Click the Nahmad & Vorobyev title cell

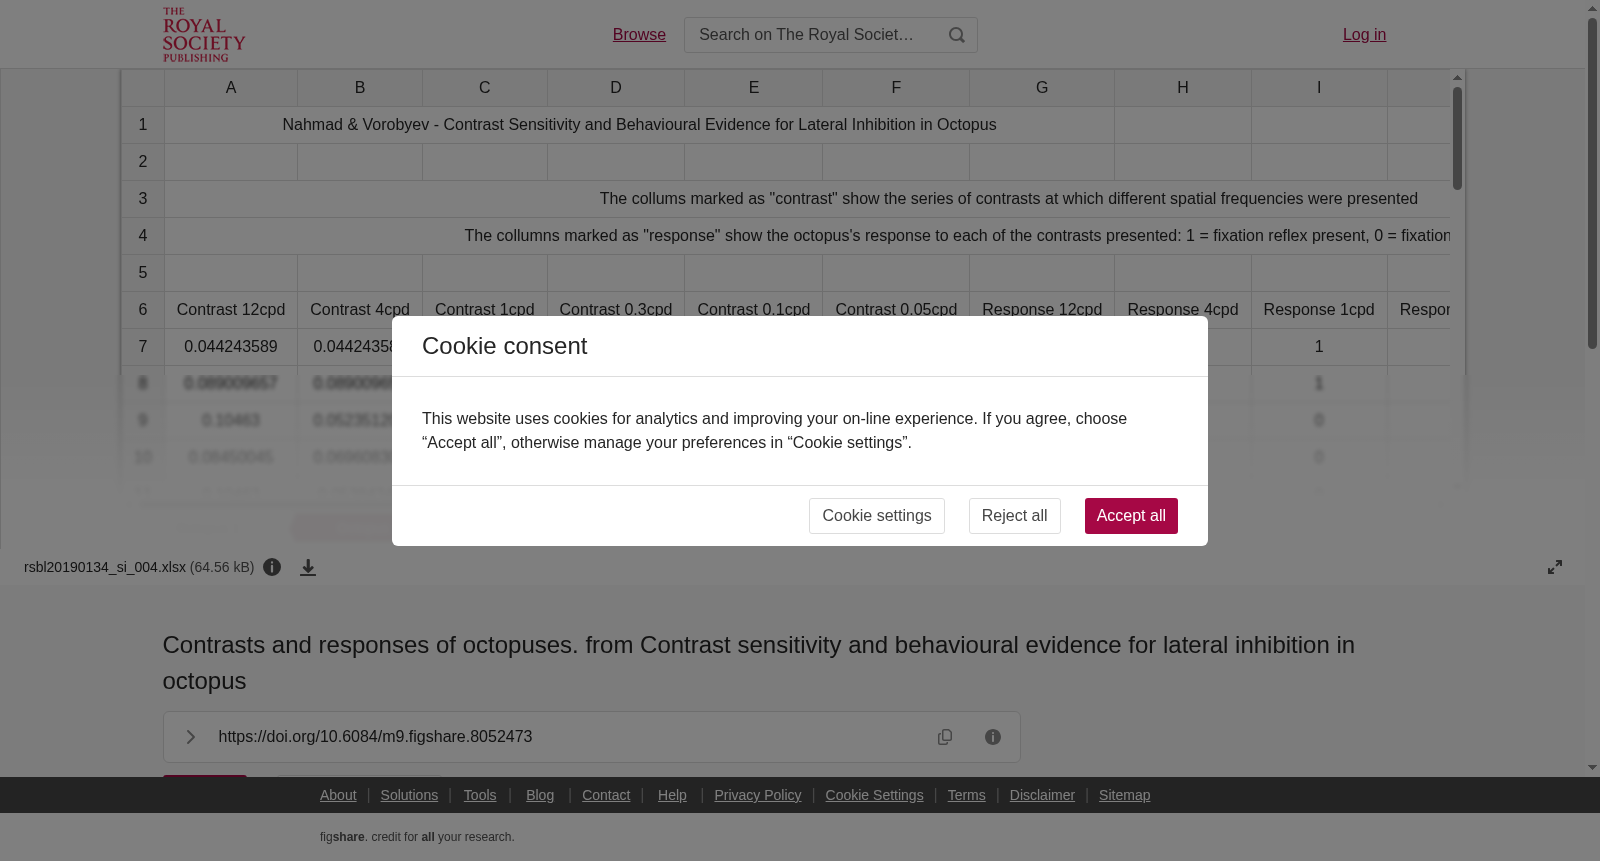[639, 125]
